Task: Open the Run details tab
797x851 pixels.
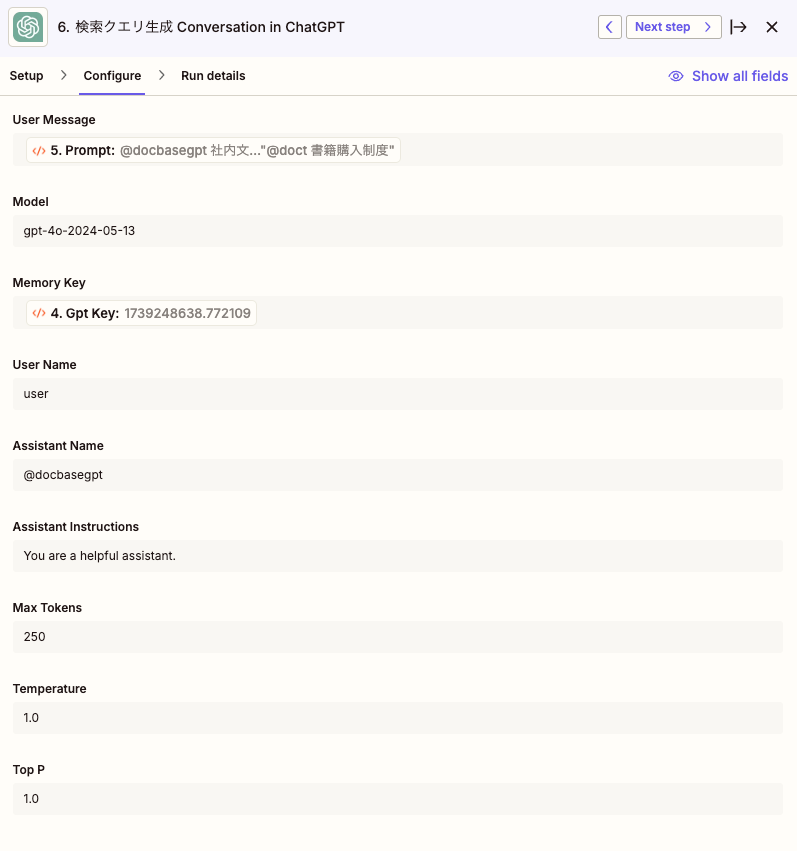Action: click(x=213, y=75)
